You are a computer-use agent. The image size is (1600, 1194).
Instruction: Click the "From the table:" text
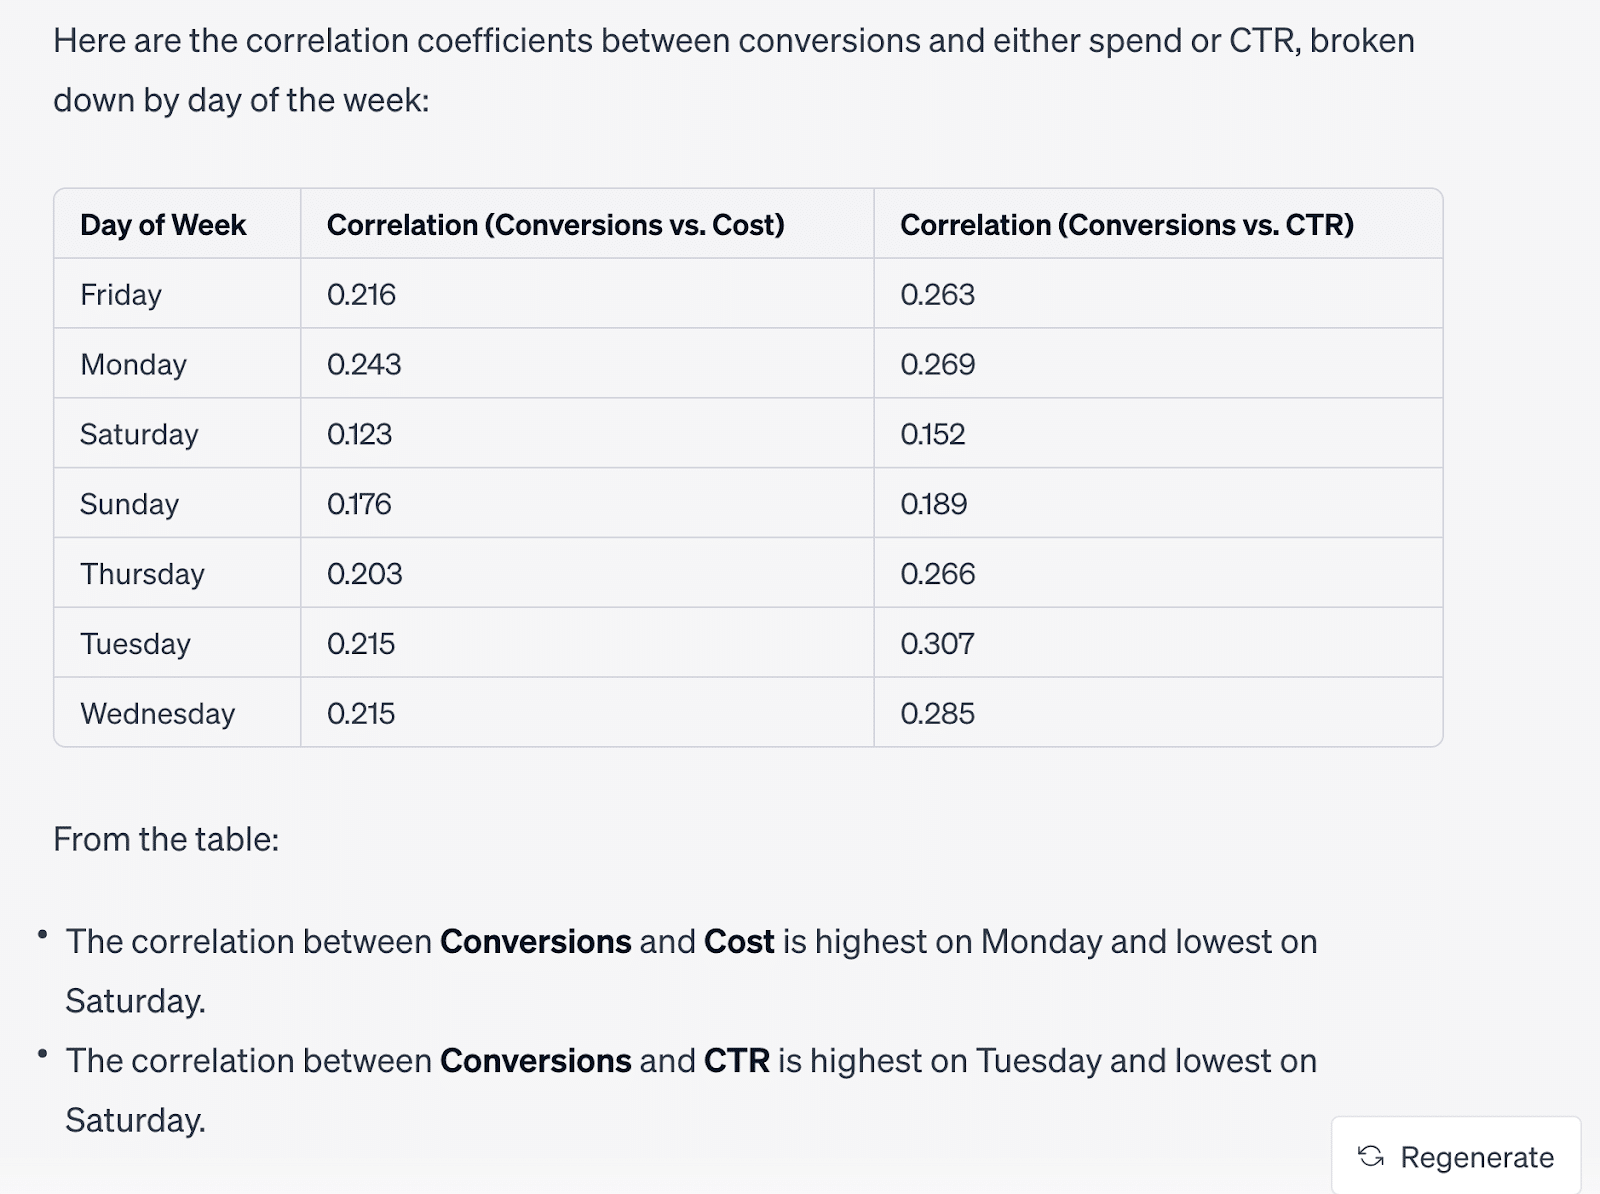coord(166,839)
